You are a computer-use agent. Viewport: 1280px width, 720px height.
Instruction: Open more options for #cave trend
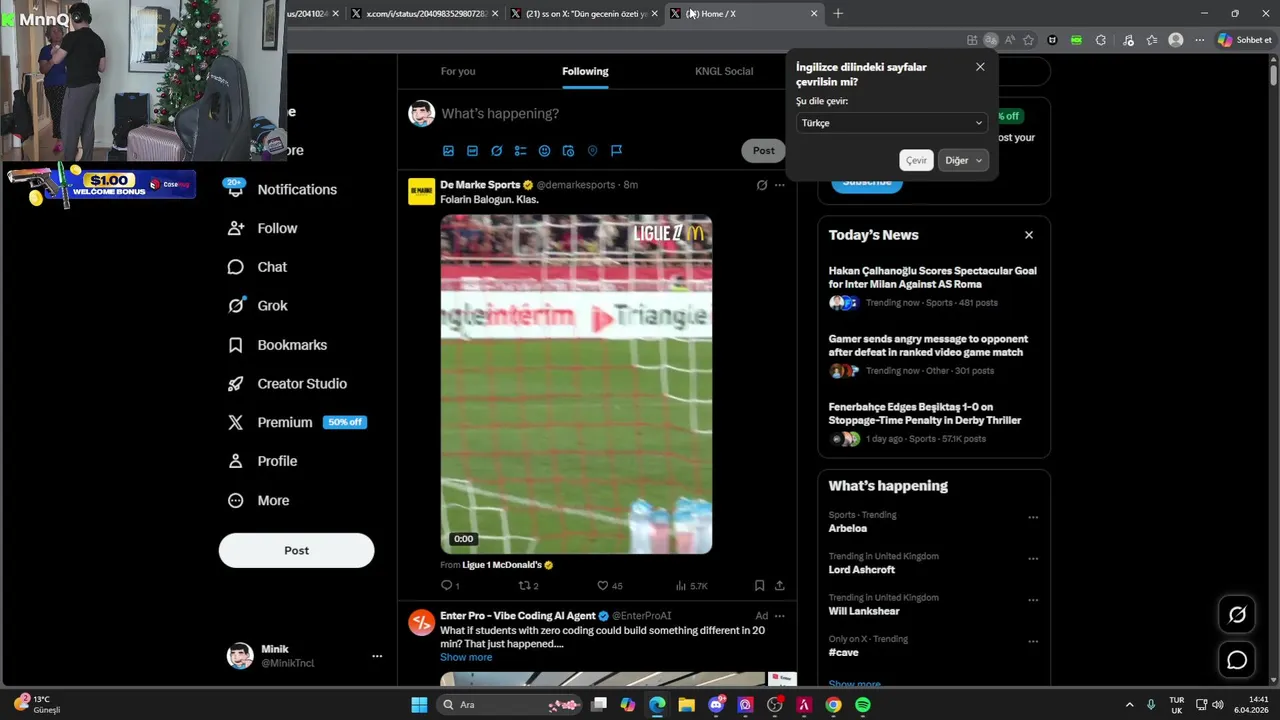1033,642
